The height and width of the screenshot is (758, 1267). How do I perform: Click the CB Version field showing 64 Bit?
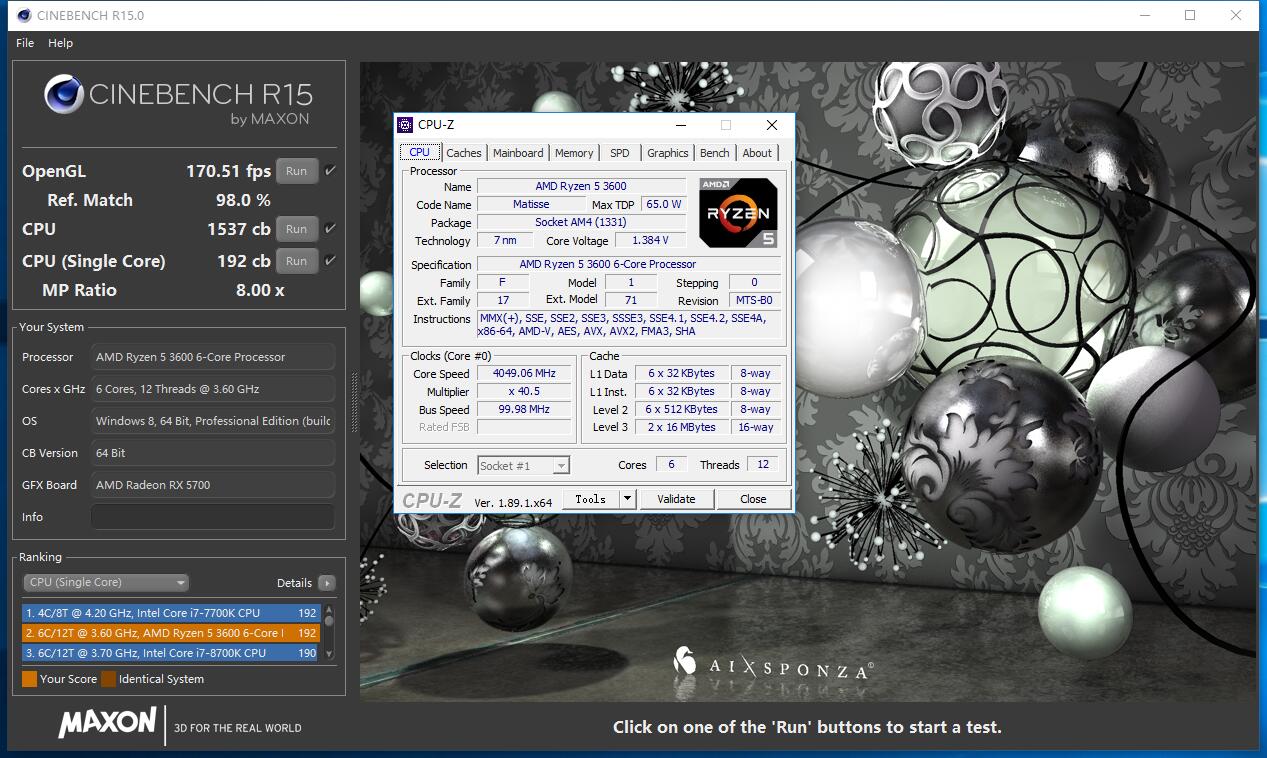pyautogui.click(x=212, y=453)
